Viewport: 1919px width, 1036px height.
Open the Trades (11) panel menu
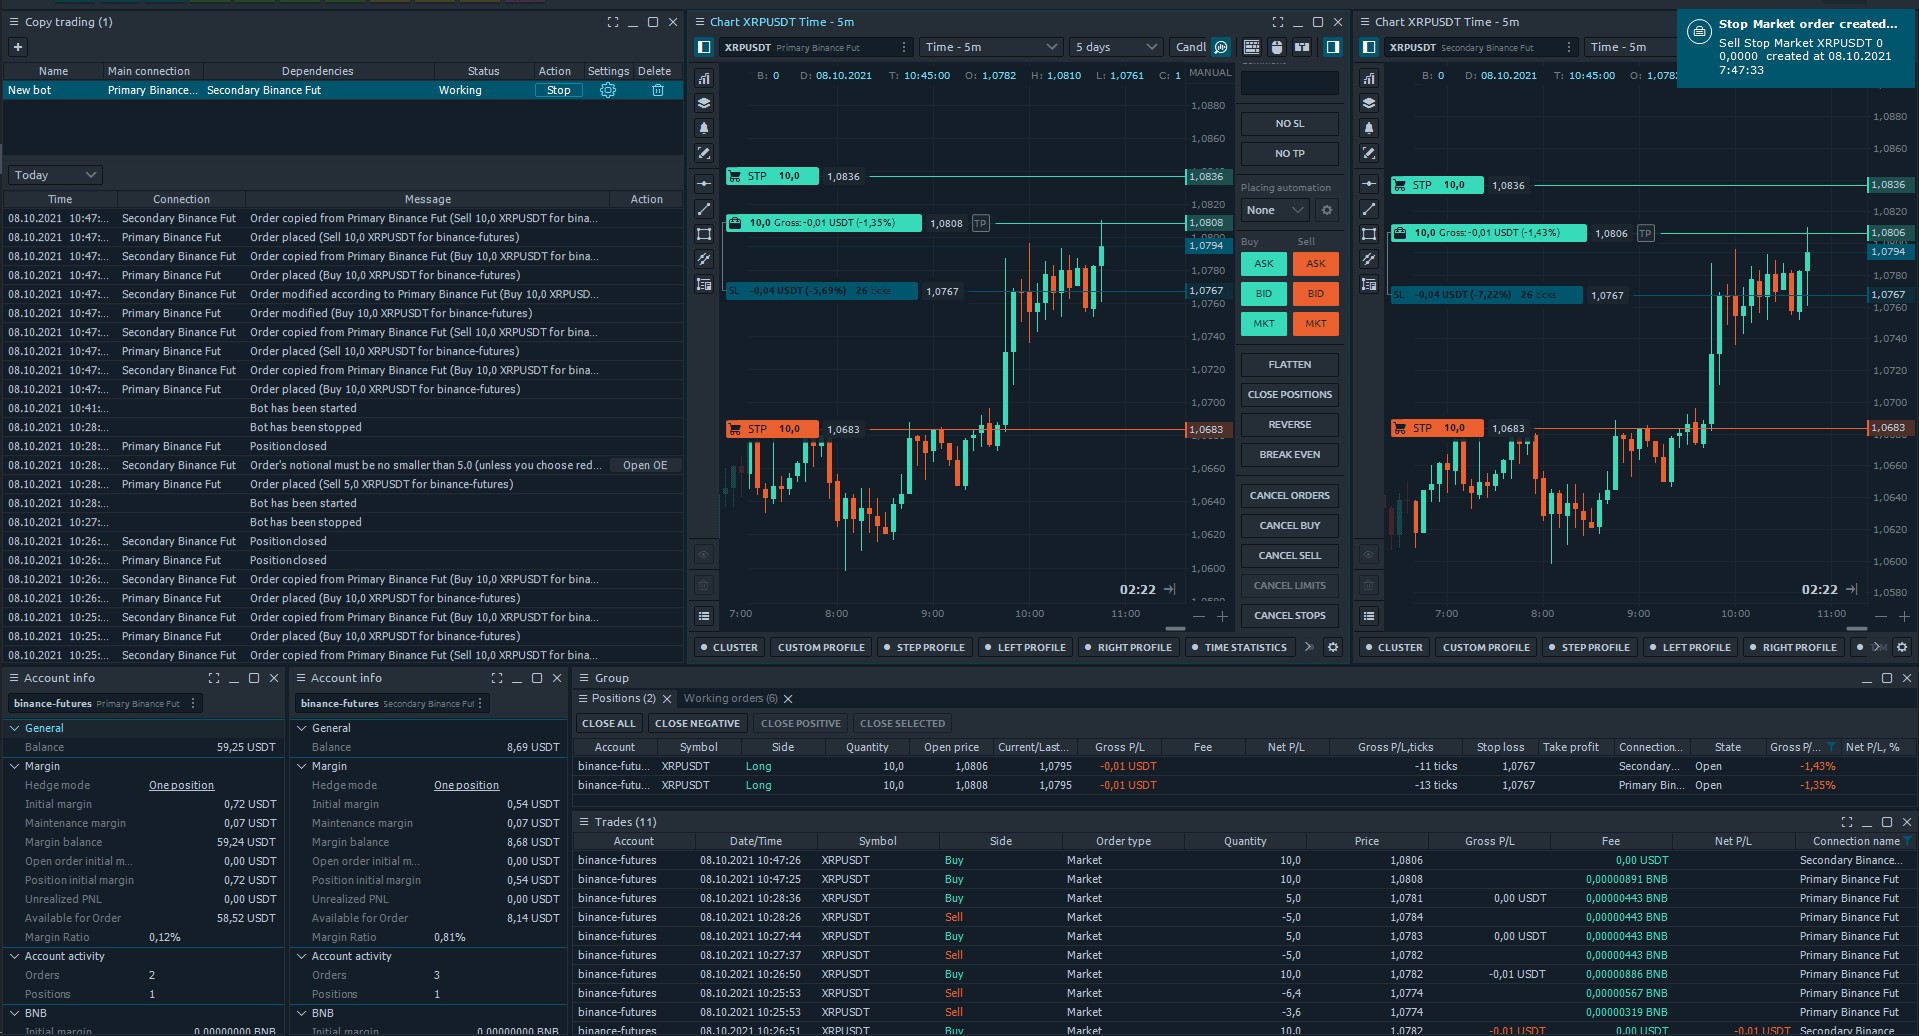tap(583, 822)
